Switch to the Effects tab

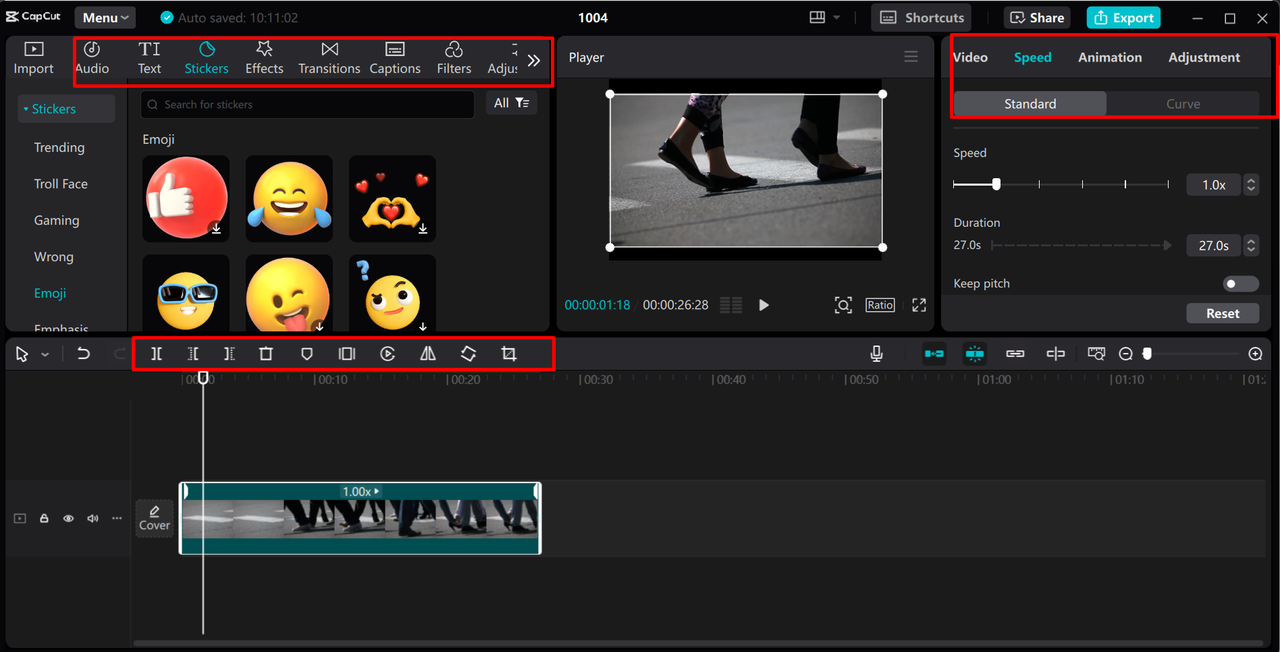coord(264,58)
